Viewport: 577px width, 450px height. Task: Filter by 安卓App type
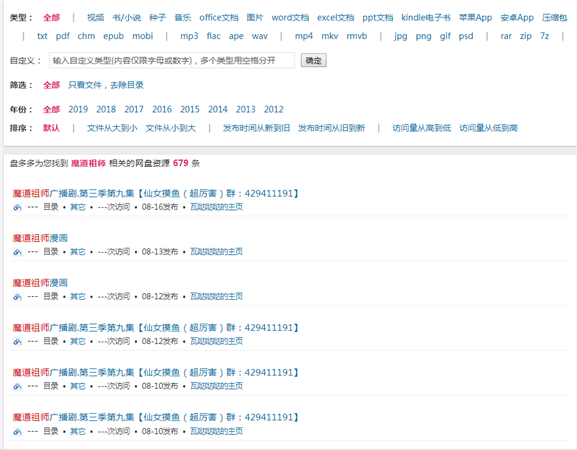[517, 18]
